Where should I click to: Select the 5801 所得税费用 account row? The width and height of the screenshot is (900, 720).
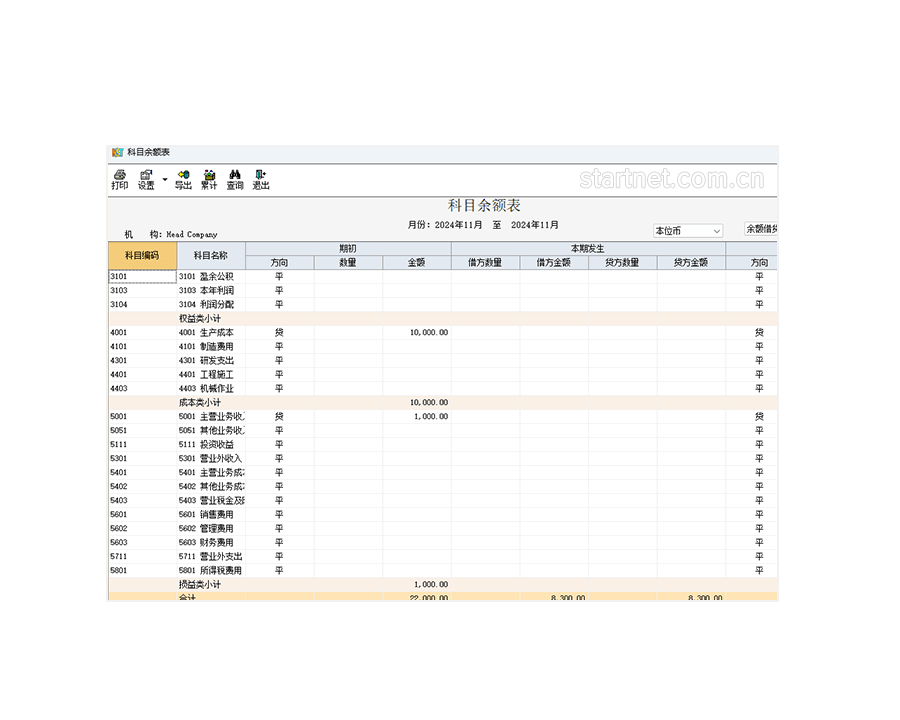pyautogui.click(x=210, y=570)
